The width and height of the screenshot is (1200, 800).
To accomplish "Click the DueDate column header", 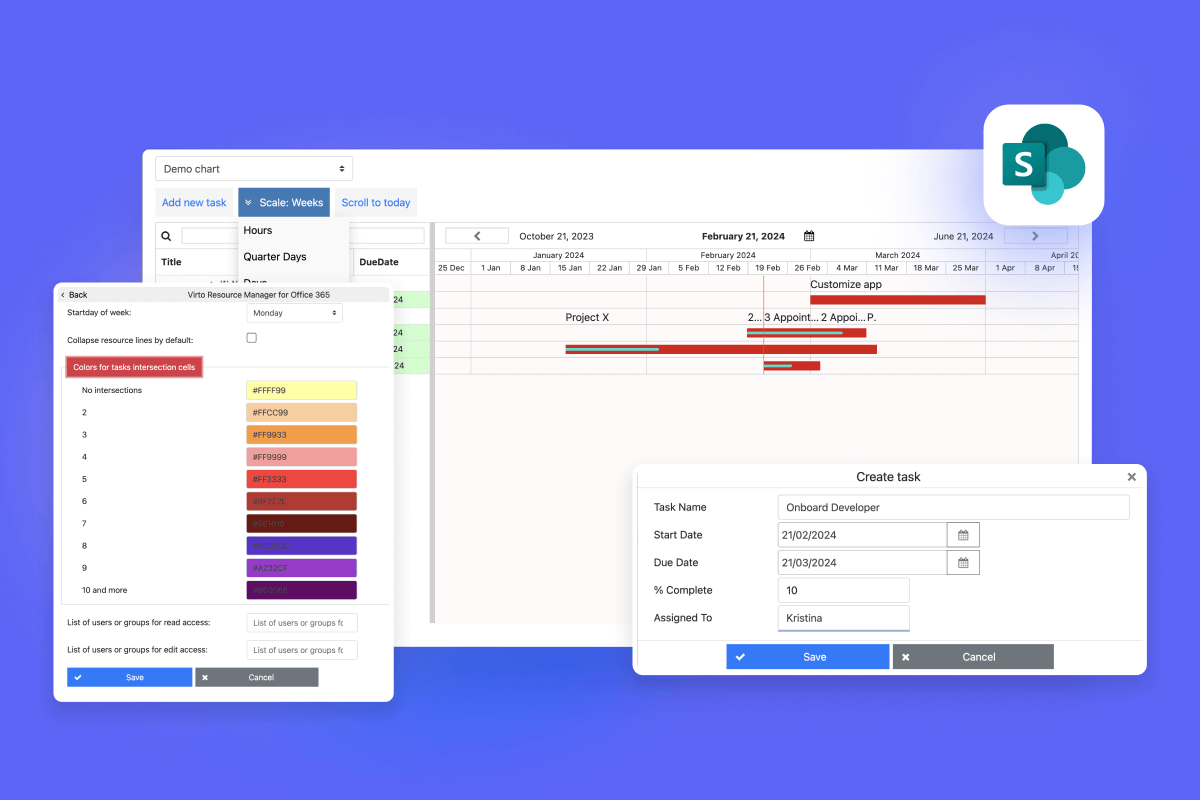I will 379,262.
